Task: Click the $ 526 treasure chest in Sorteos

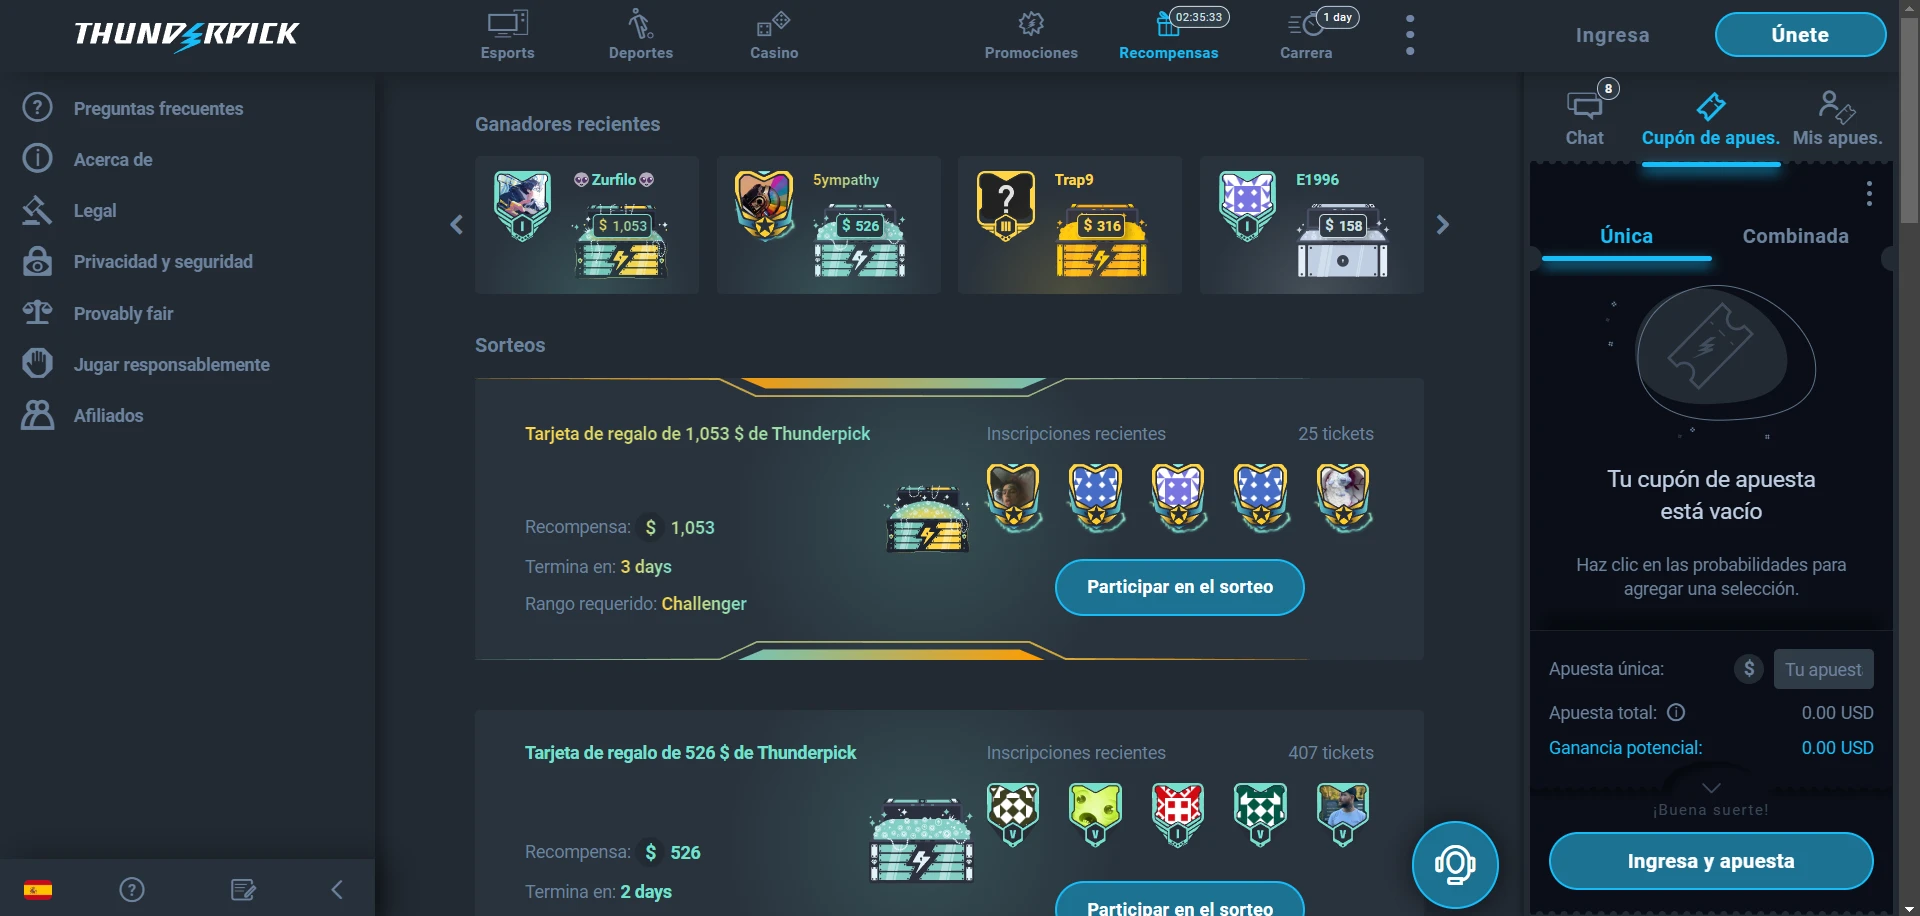Action: [x=922, y=840]
